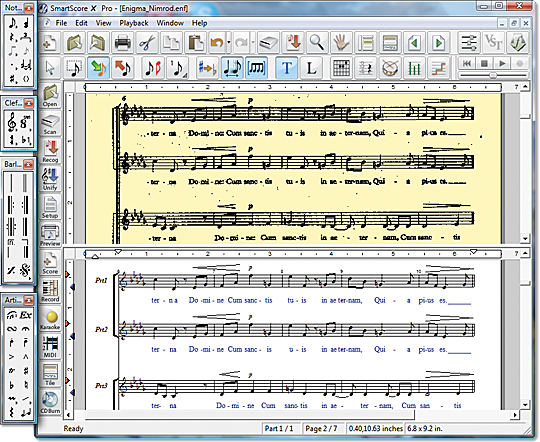Select treble clef in Clef palette
This screenshot has height=442, width=540.
coord(11,122)
